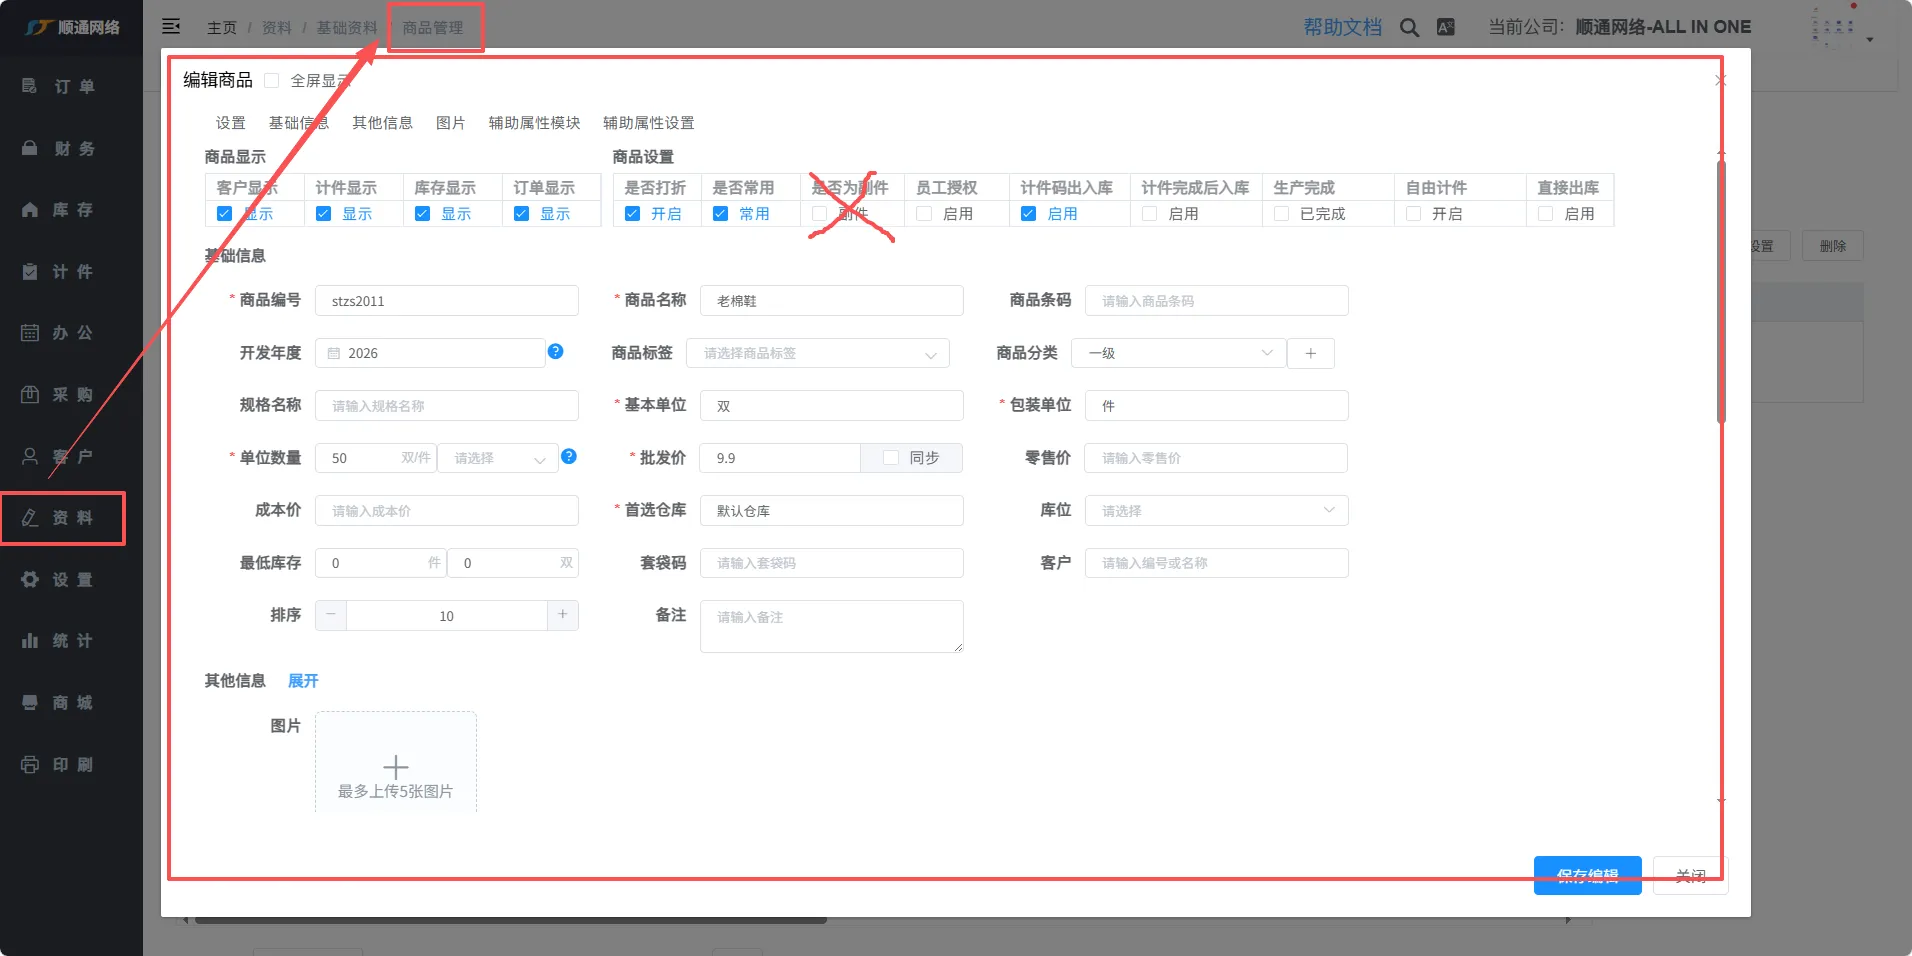This screenshot has height=956, width=1912.
Task: Switch to the 其他信息 tab
Action: tap(382, 123)
